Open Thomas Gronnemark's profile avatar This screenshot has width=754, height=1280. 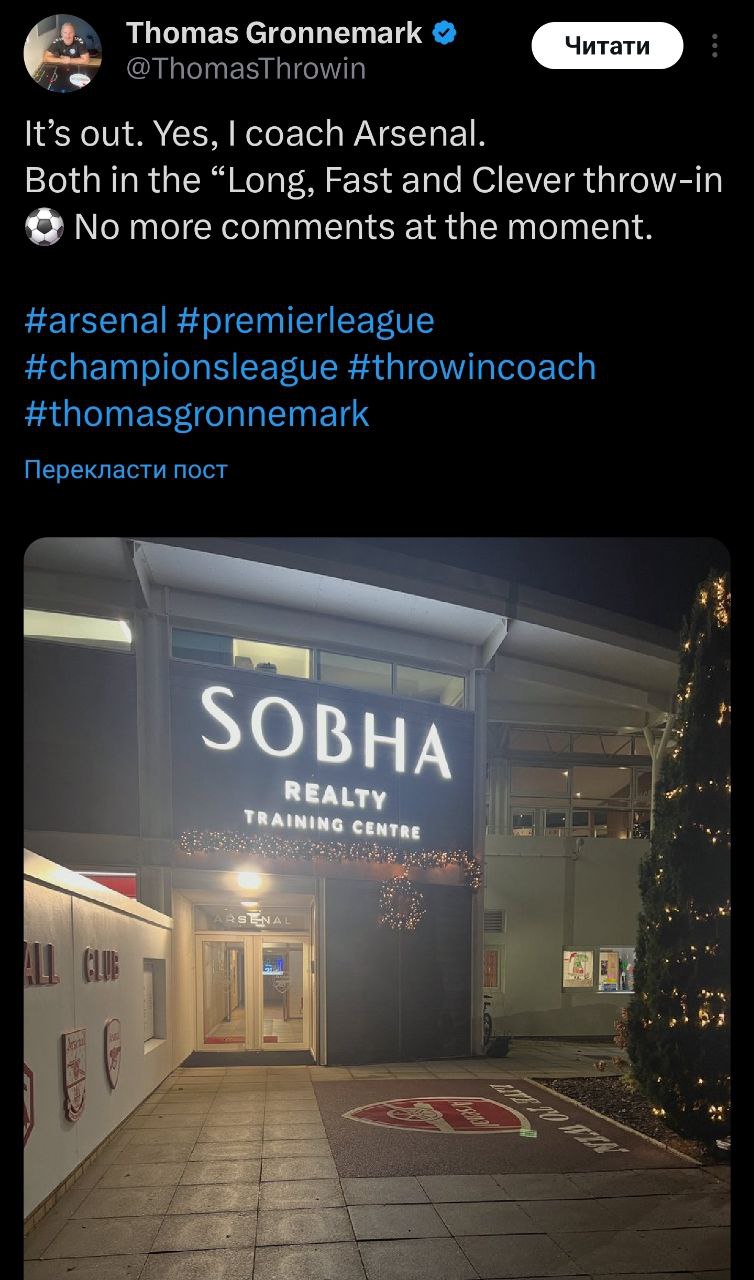[62, 54]
